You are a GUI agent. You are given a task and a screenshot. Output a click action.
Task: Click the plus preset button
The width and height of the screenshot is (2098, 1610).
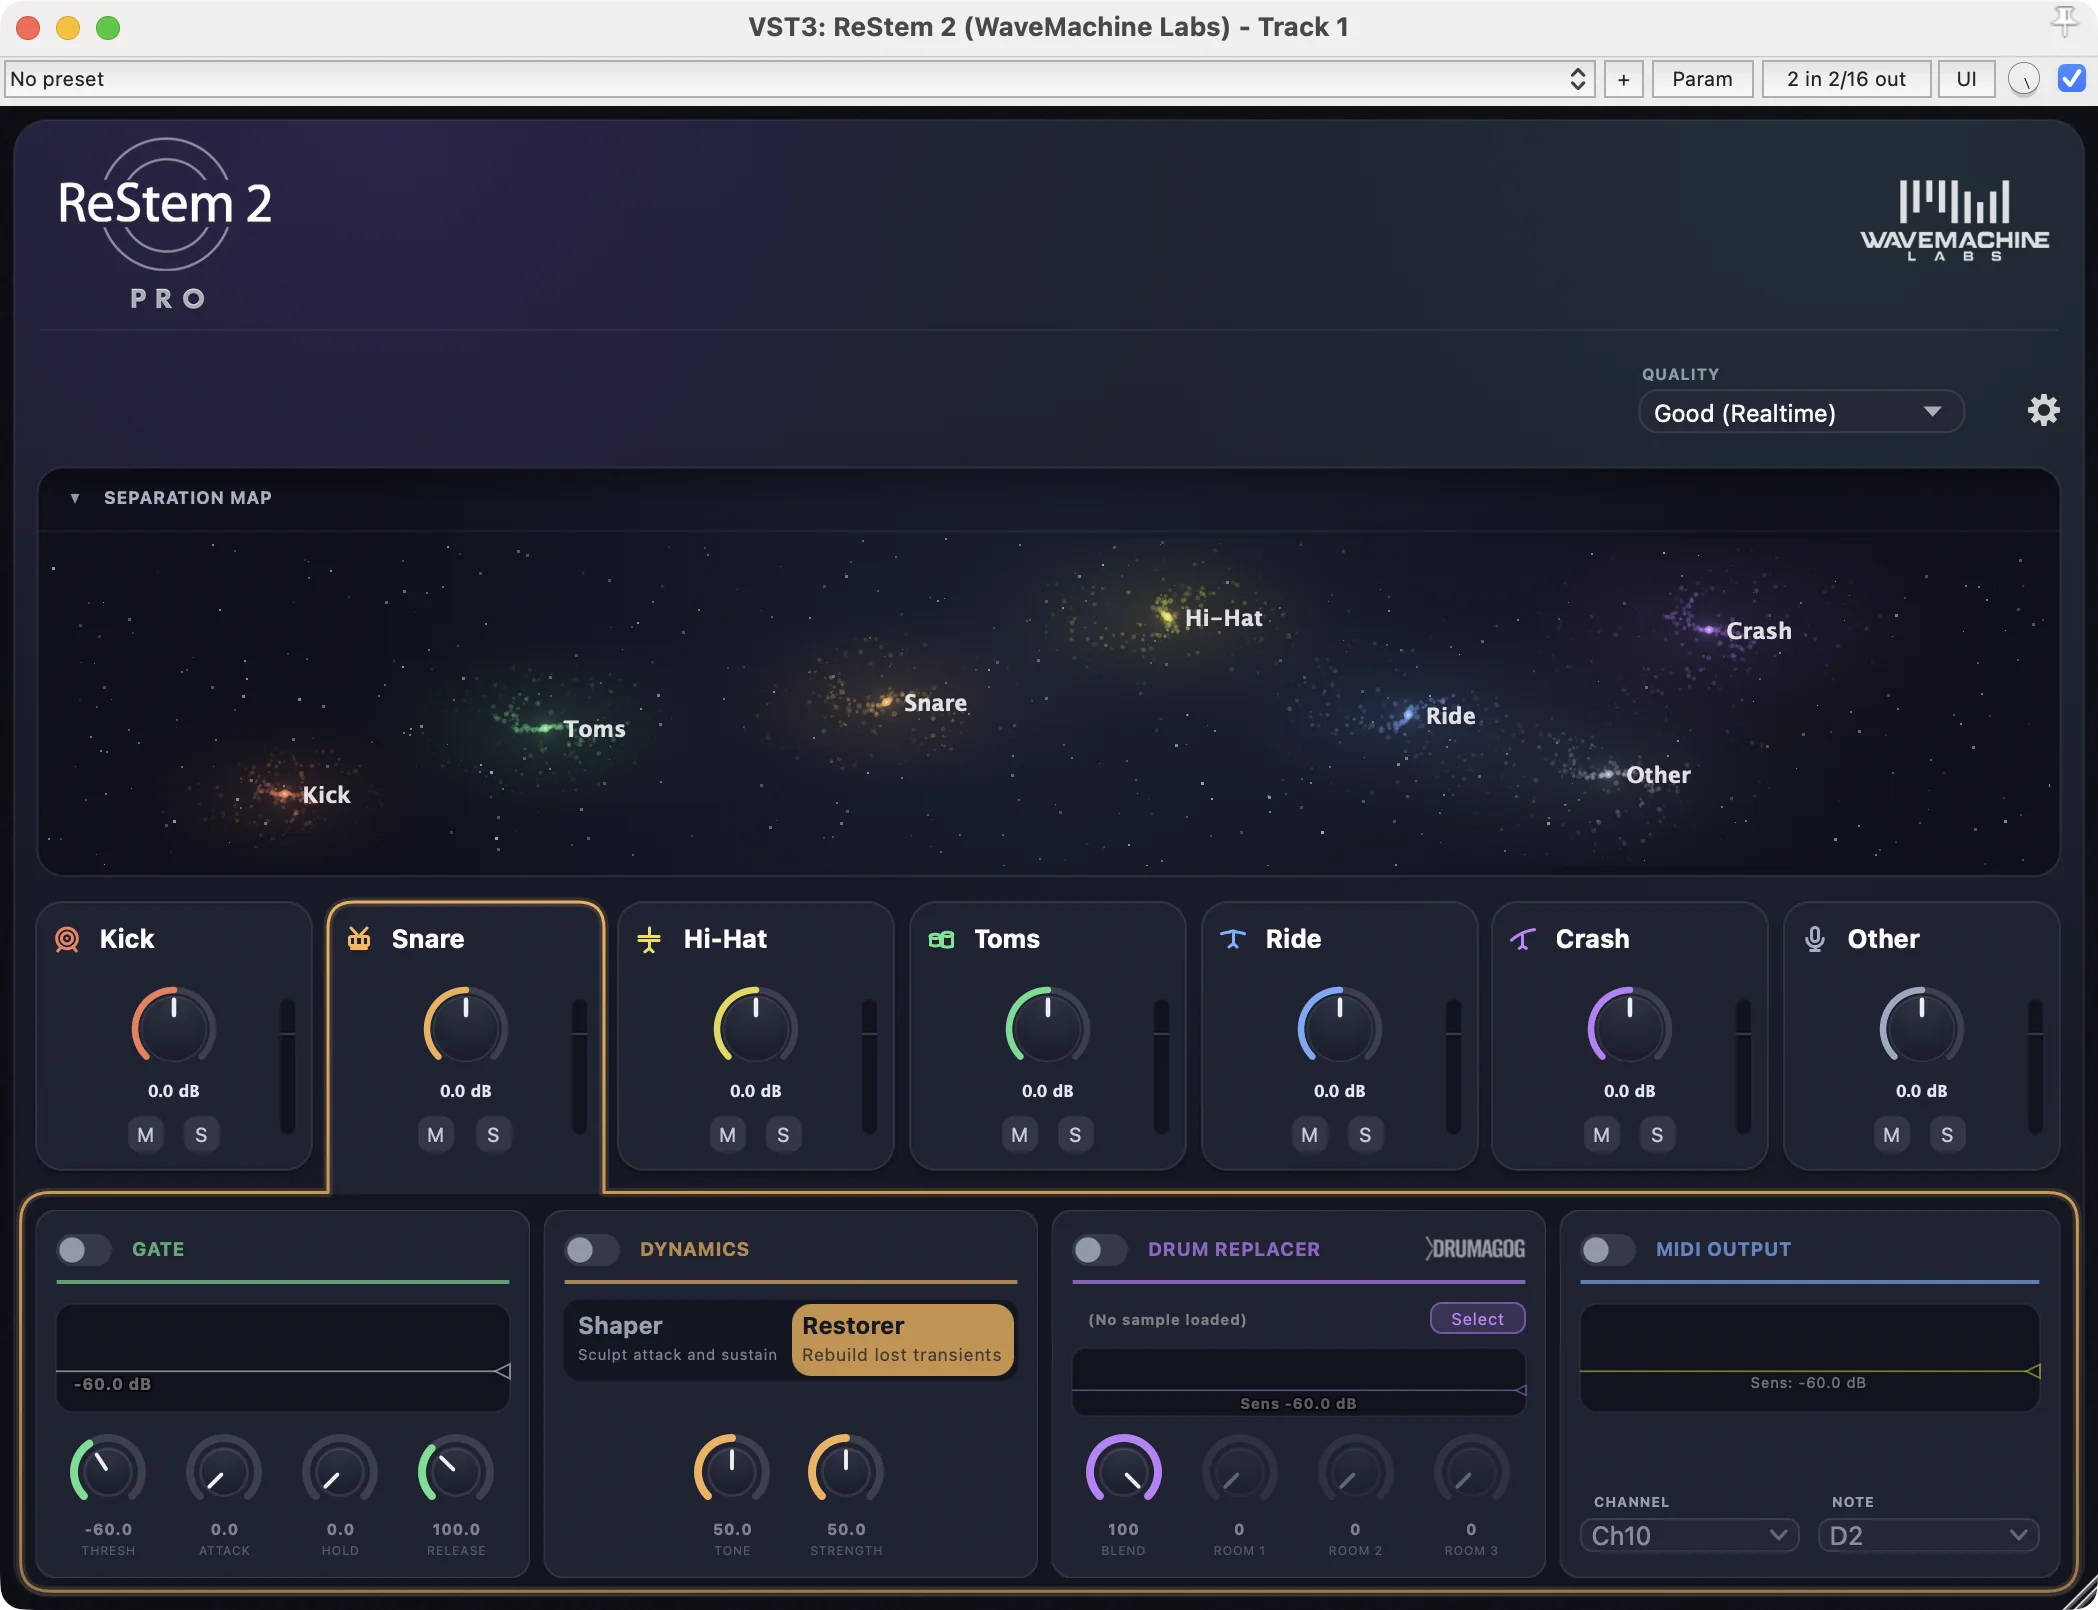coord(1623,79)
